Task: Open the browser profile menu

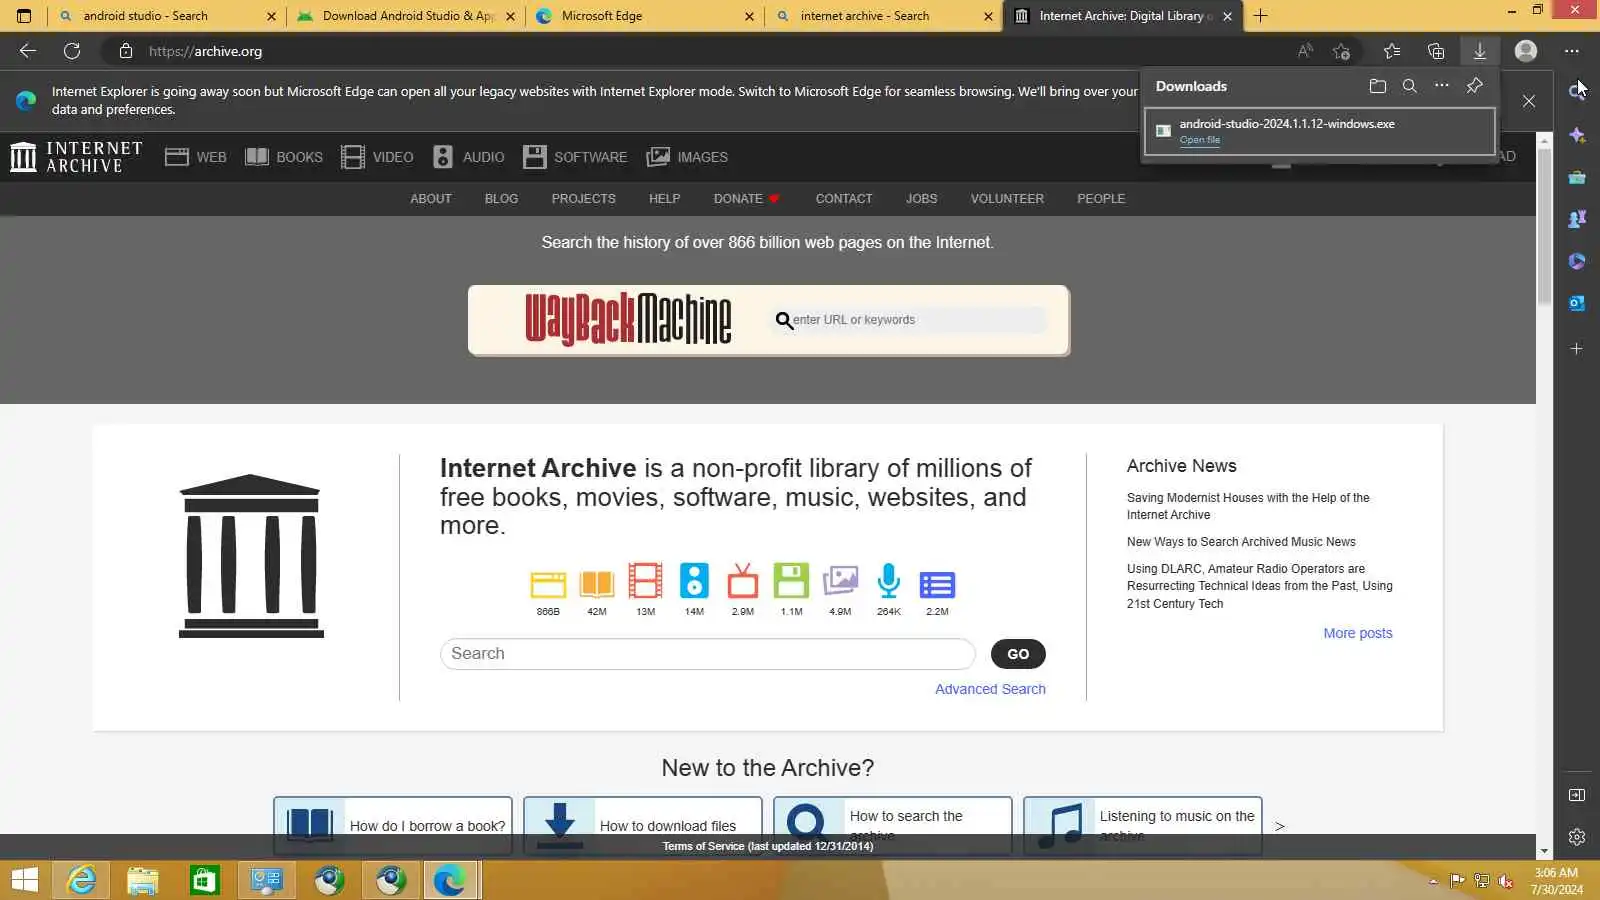Action: 1526,51
